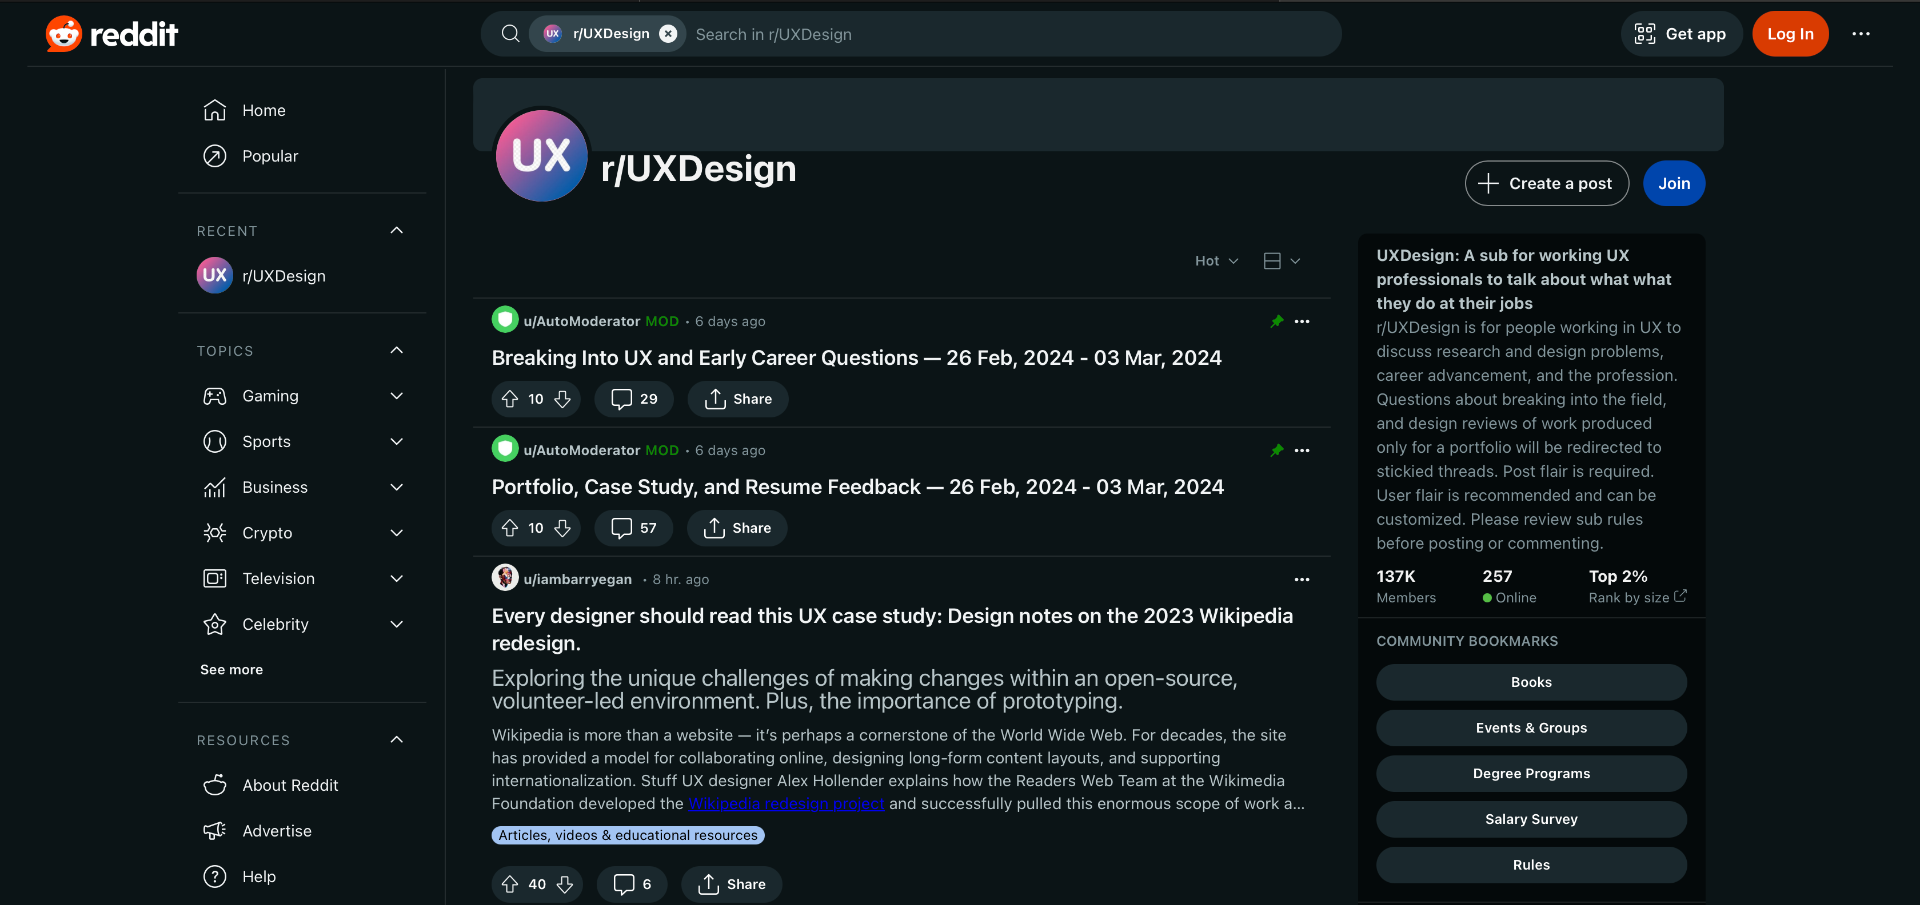Open About Reddit from the sidebar

tap(290, 785)
